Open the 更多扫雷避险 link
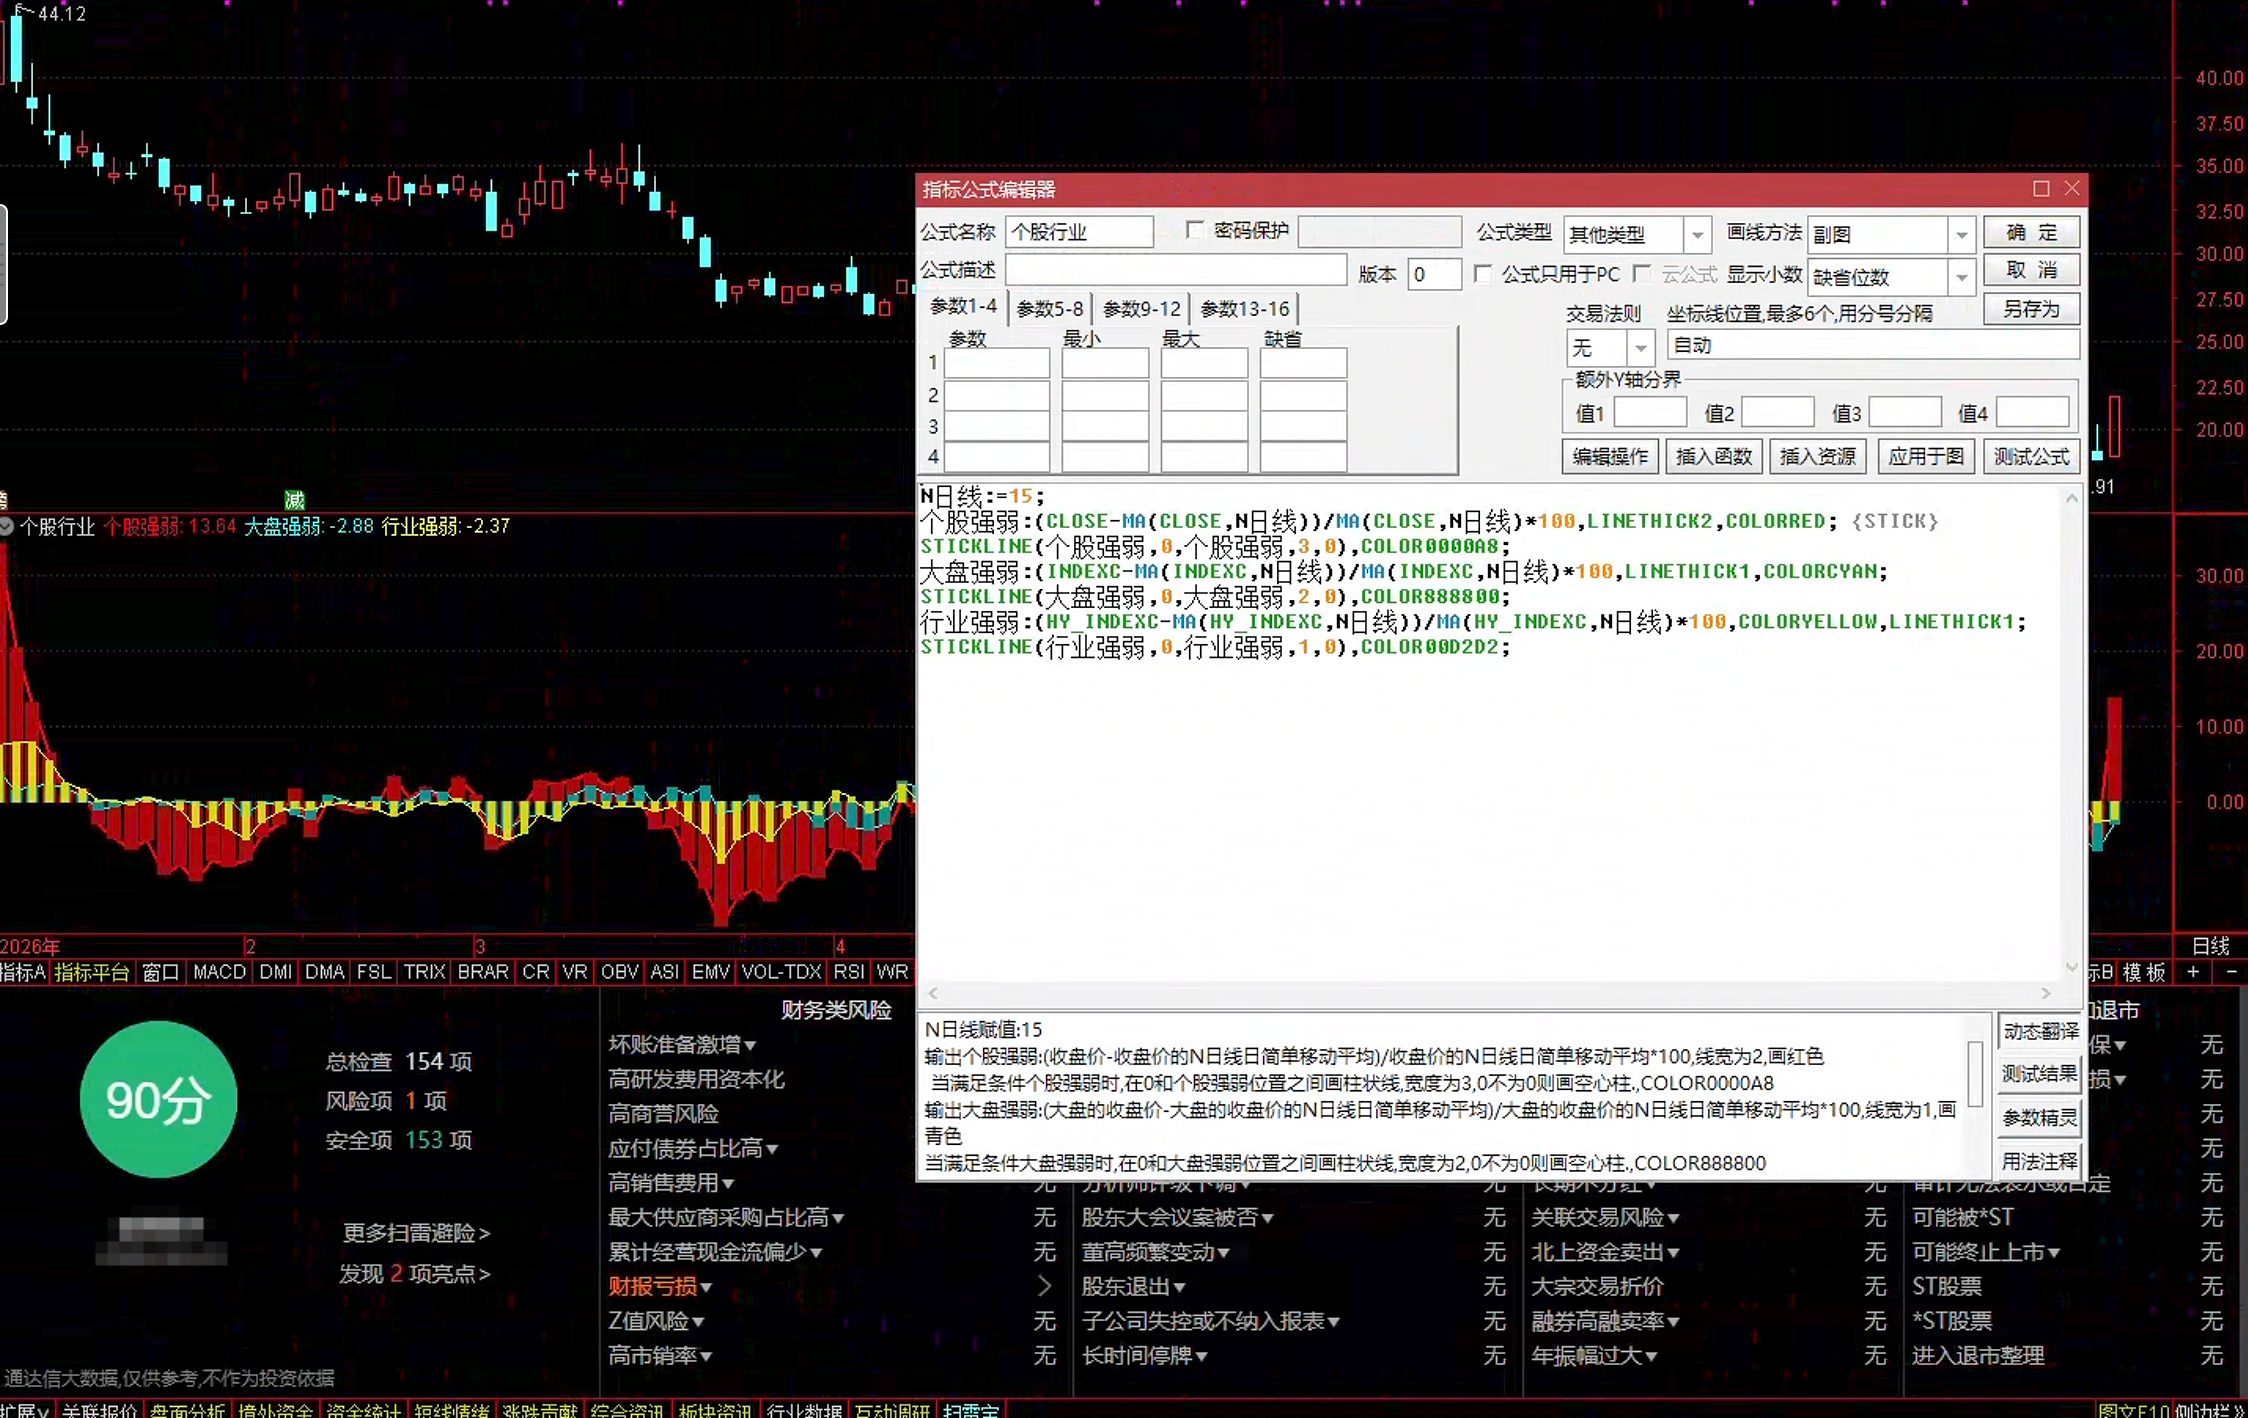The height and width of the screenshot is (1418, 2248). click(416, 1233)
